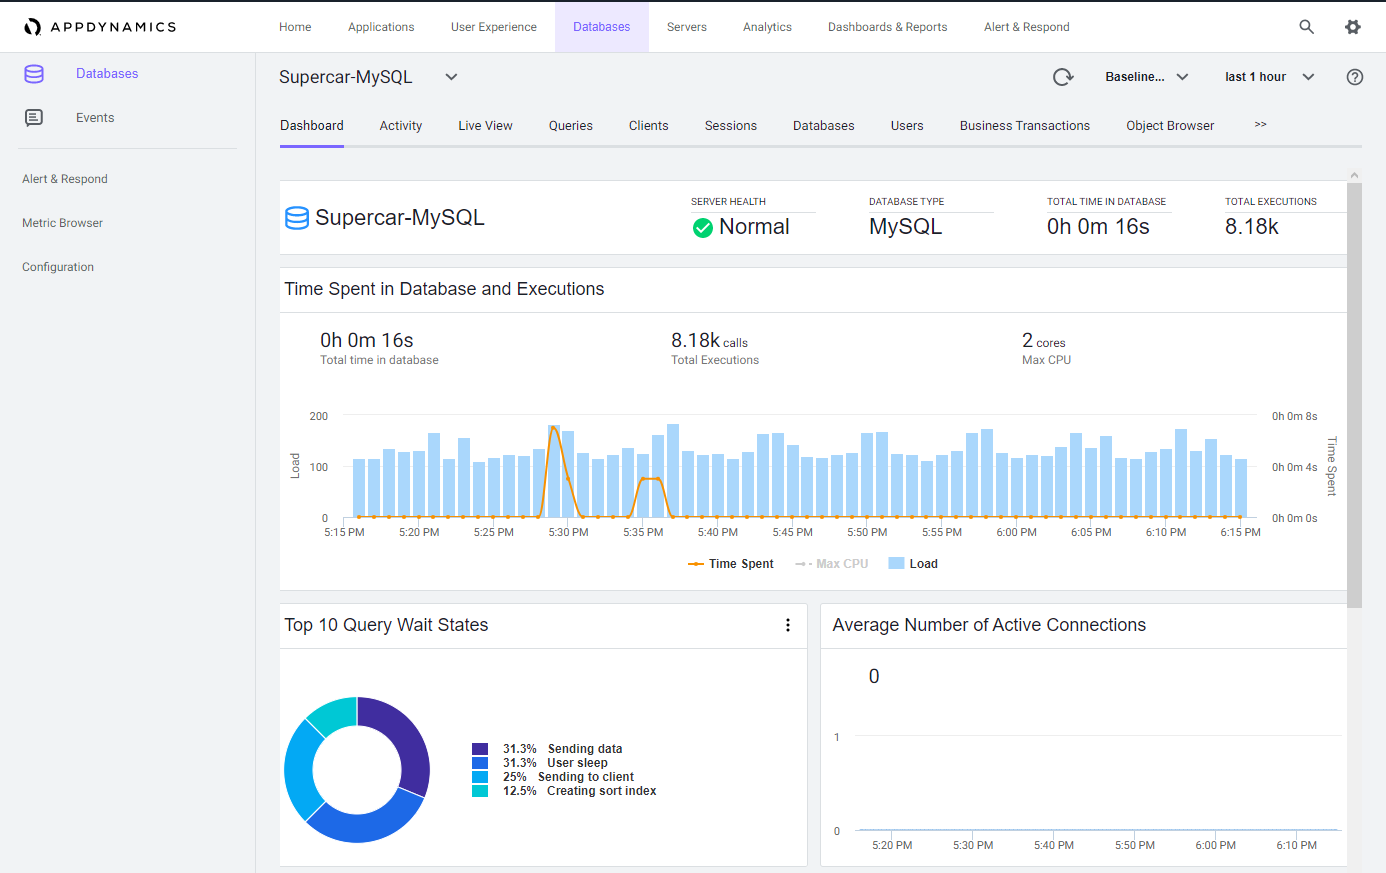Open Top 10 Query Wait States options menu
This screenshot has width=1386, height=873.
pyautogui.click(x=788, y=625)
